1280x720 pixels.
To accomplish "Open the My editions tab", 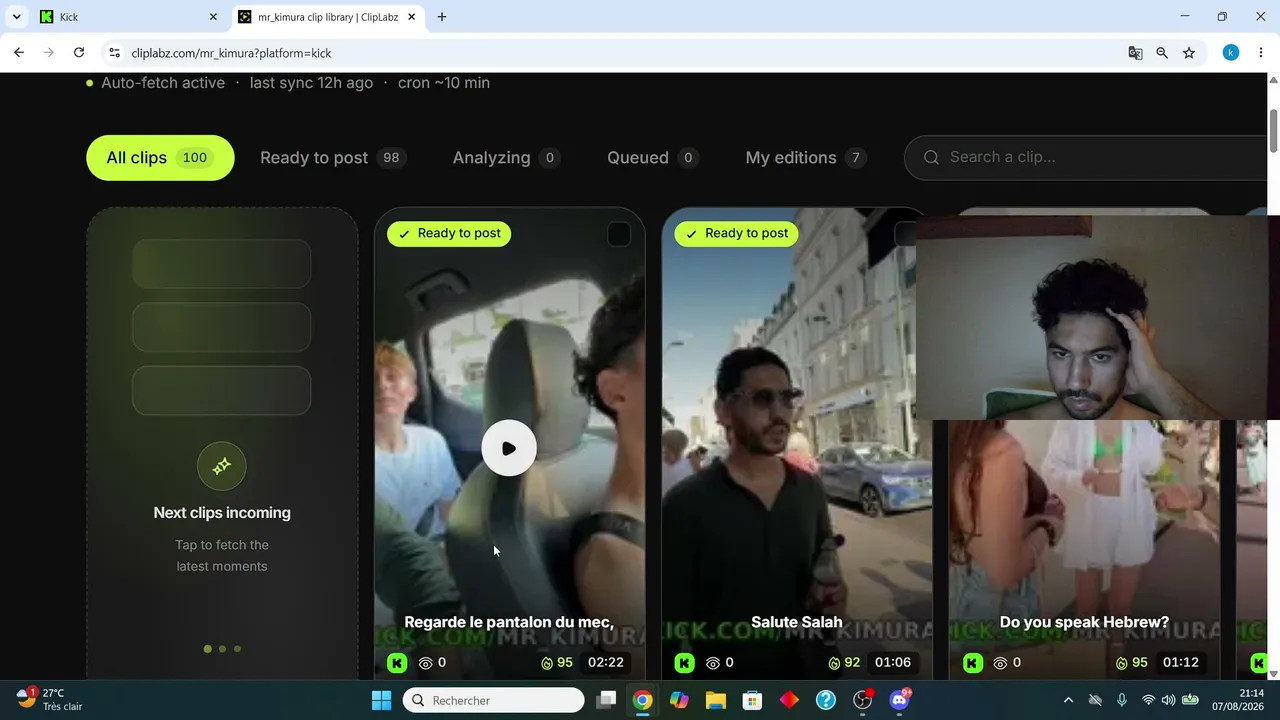I will pyautogui.click(x=806, y=158).
